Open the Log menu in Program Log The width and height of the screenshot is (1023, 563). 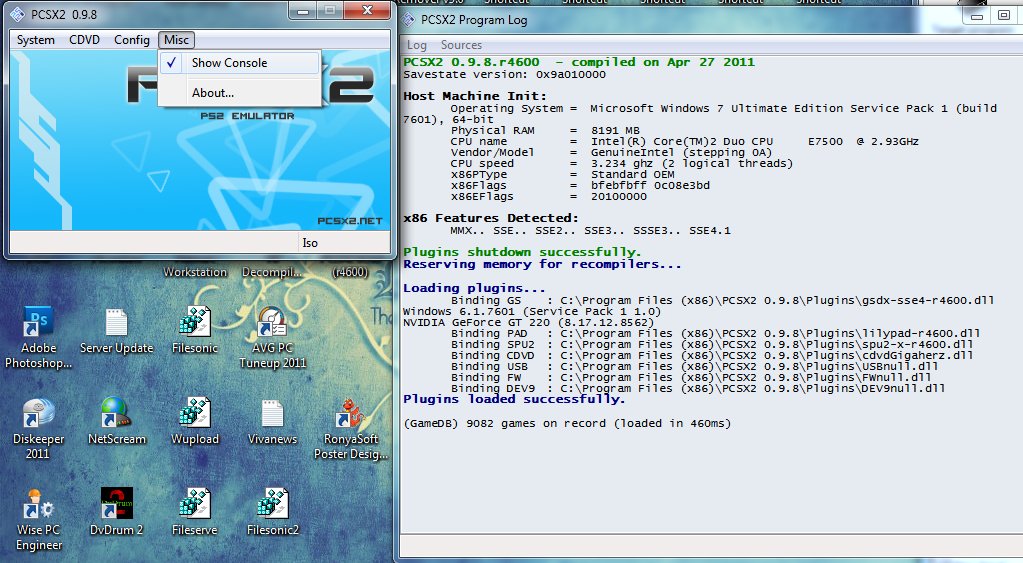(x=416, y=45)
